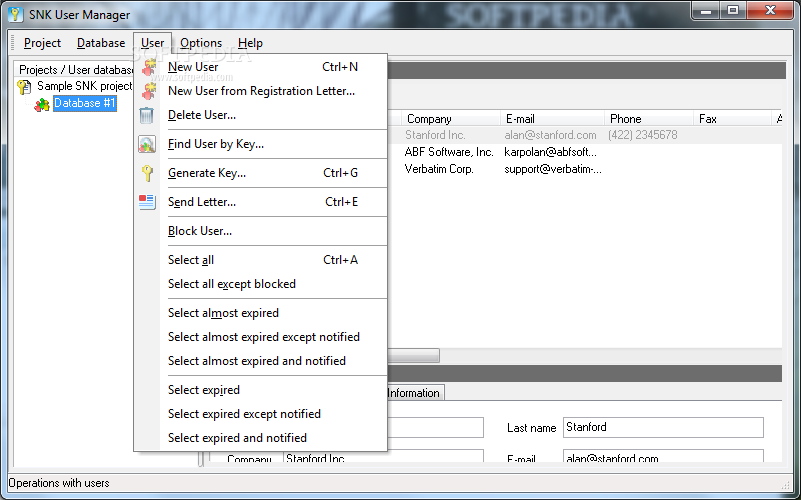
Task: Click the Sample SNK project key icon
Action: (x=24, y=87)
